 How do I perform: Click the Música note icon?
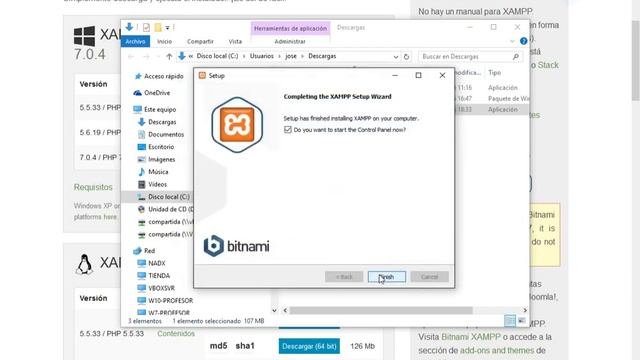[x=142, y=172]
